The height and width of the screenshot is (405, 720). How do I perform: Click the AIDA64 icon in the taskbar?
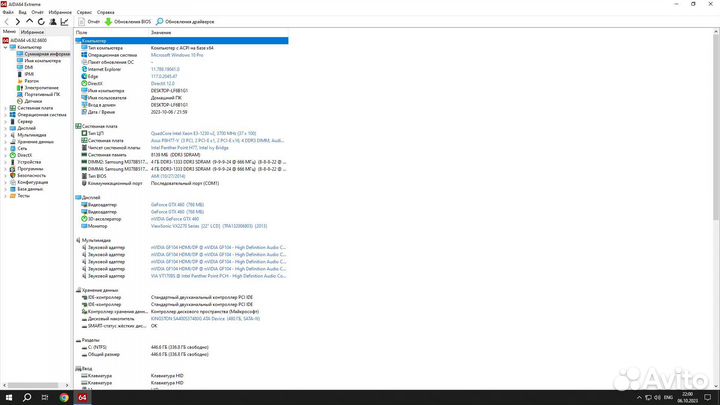click(x=84, y=397)
